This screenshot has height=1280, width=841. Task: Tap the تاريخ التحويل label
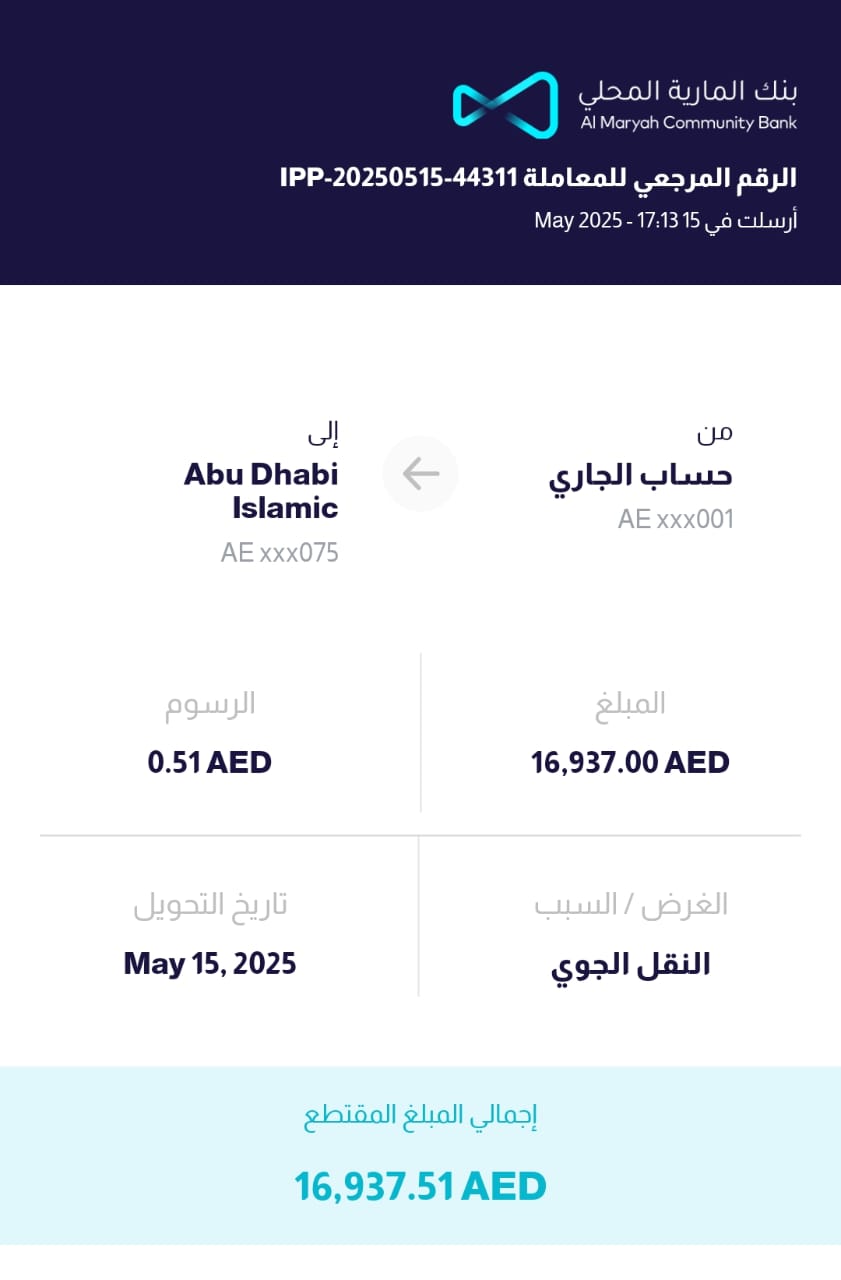pyautogui.click(x=210, y=905)
